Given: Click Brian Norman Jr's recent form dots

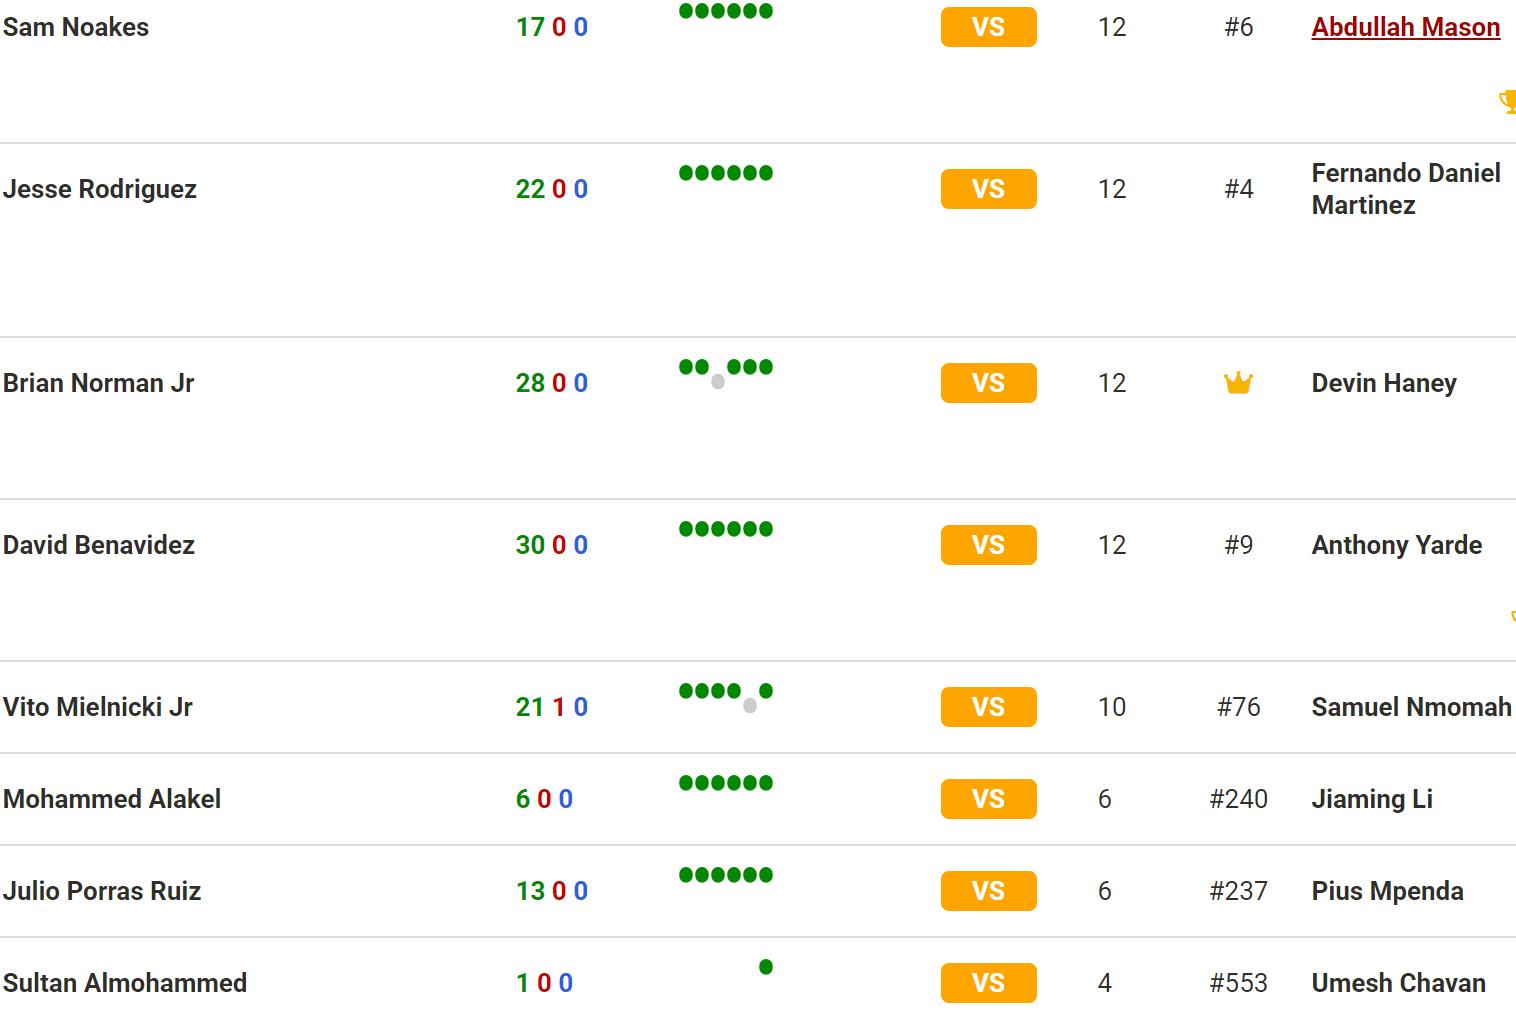Looking at the screenshot, I should (x=725, y=370).
